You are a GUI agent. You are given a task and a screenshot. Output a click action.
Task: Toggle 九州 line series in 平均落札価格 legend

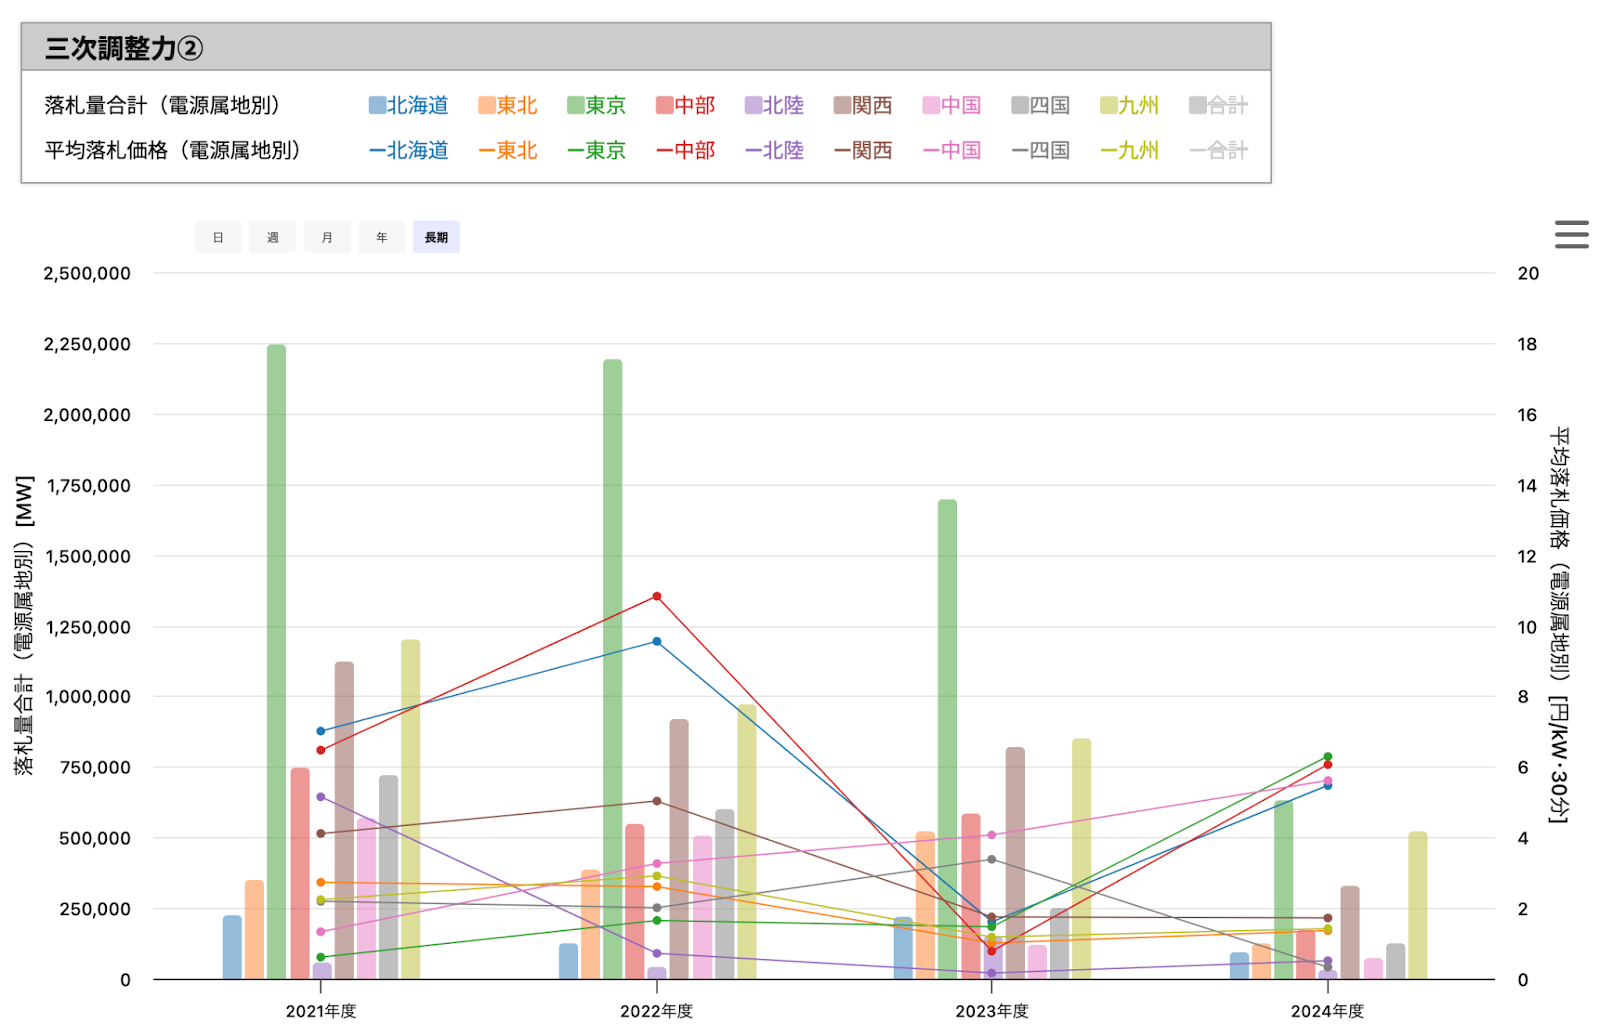(x=1129, y=150)
